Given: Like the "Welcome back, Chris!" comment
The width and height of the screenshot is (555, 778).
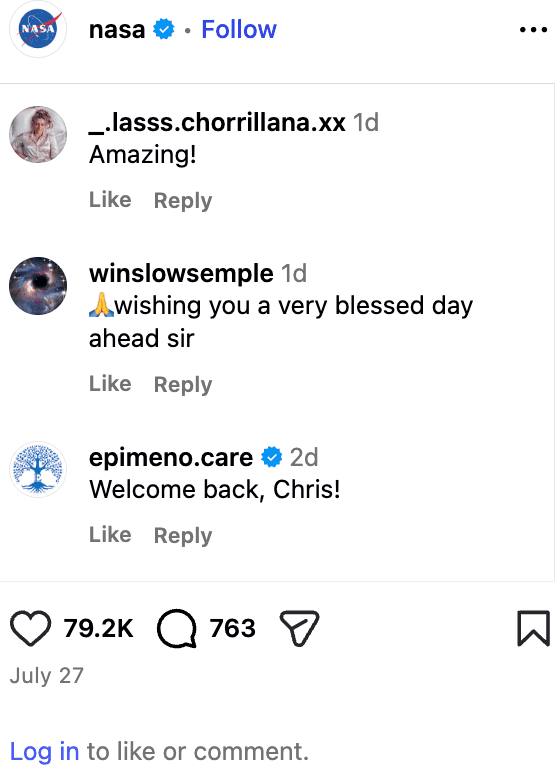Looking at the screenshot, I should 110,534.
